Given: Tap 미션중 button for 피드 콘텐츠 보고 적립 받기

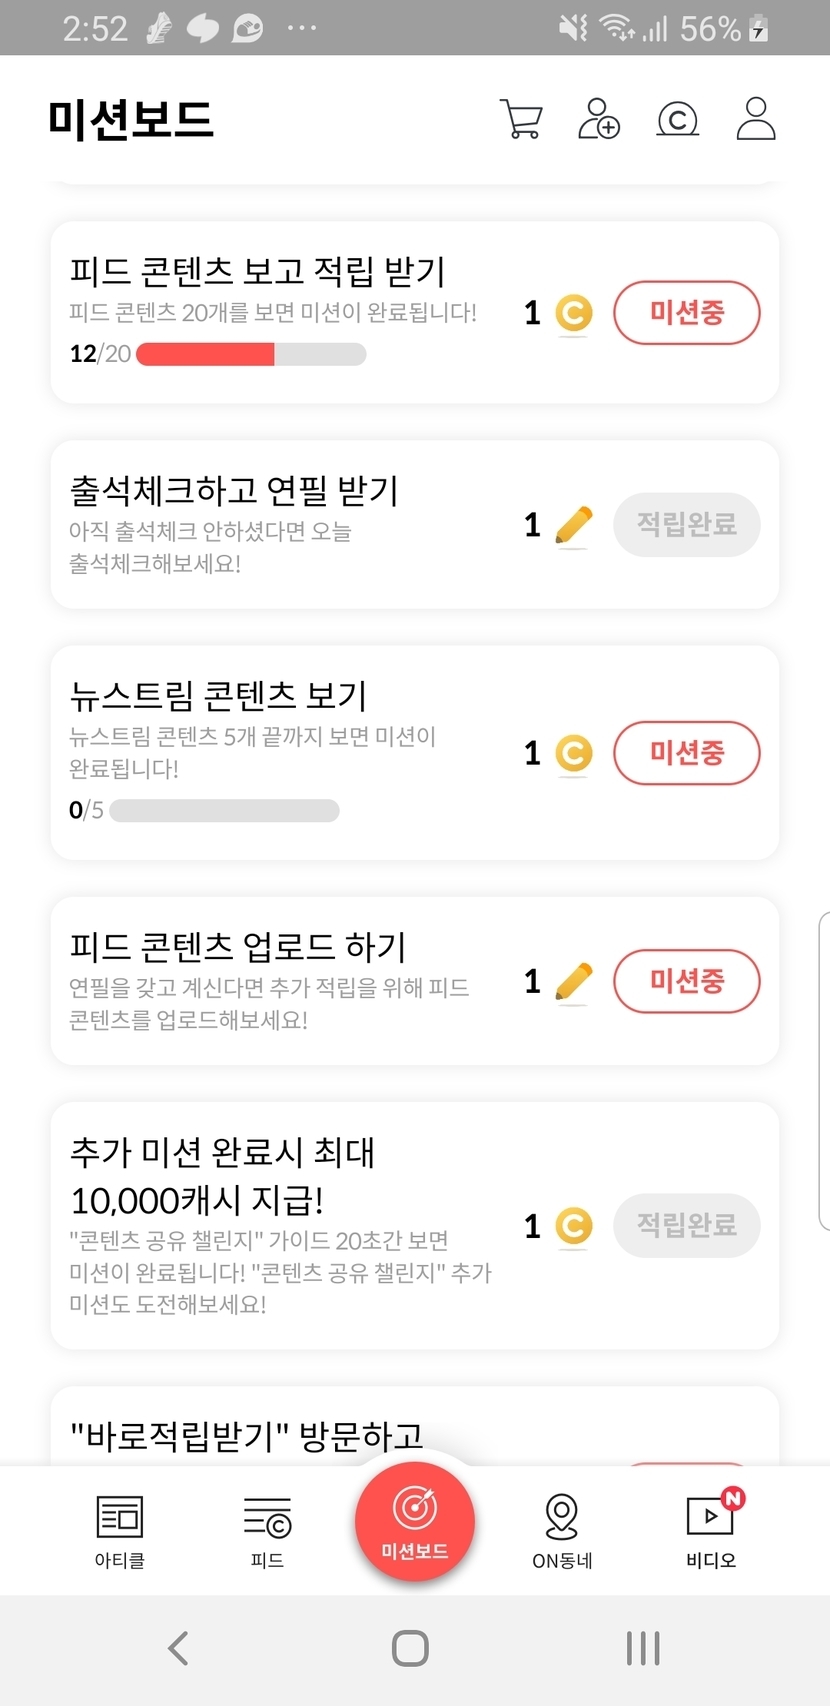Looking at the screenshot, I should [x=686, y=313].
